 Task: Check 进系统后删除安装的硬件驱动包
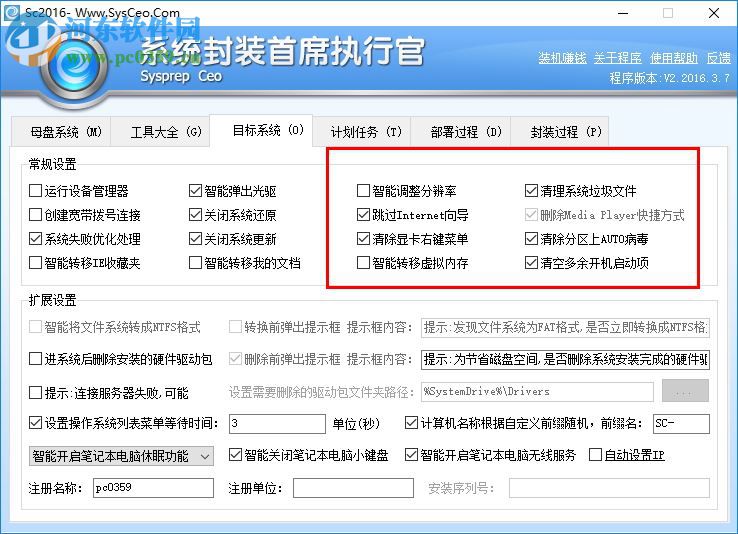[x=35, y=359]
